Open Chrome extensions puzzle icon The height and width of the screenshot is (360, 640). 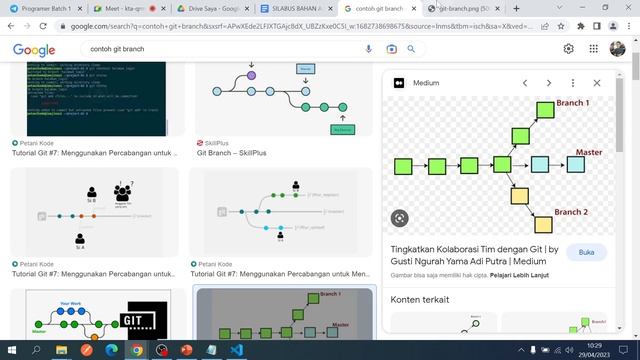[x=581, y=26]
